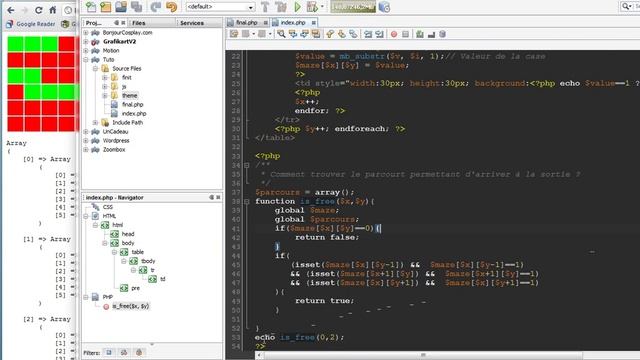This screenshot has height=360, width=640.
Task: Click the New Project toolbar icon
Action: coord(106,7)
